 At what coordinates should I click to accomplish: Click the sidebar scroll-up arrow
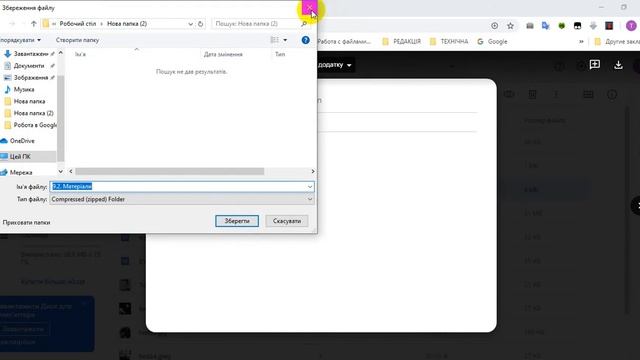click(61, 53)
